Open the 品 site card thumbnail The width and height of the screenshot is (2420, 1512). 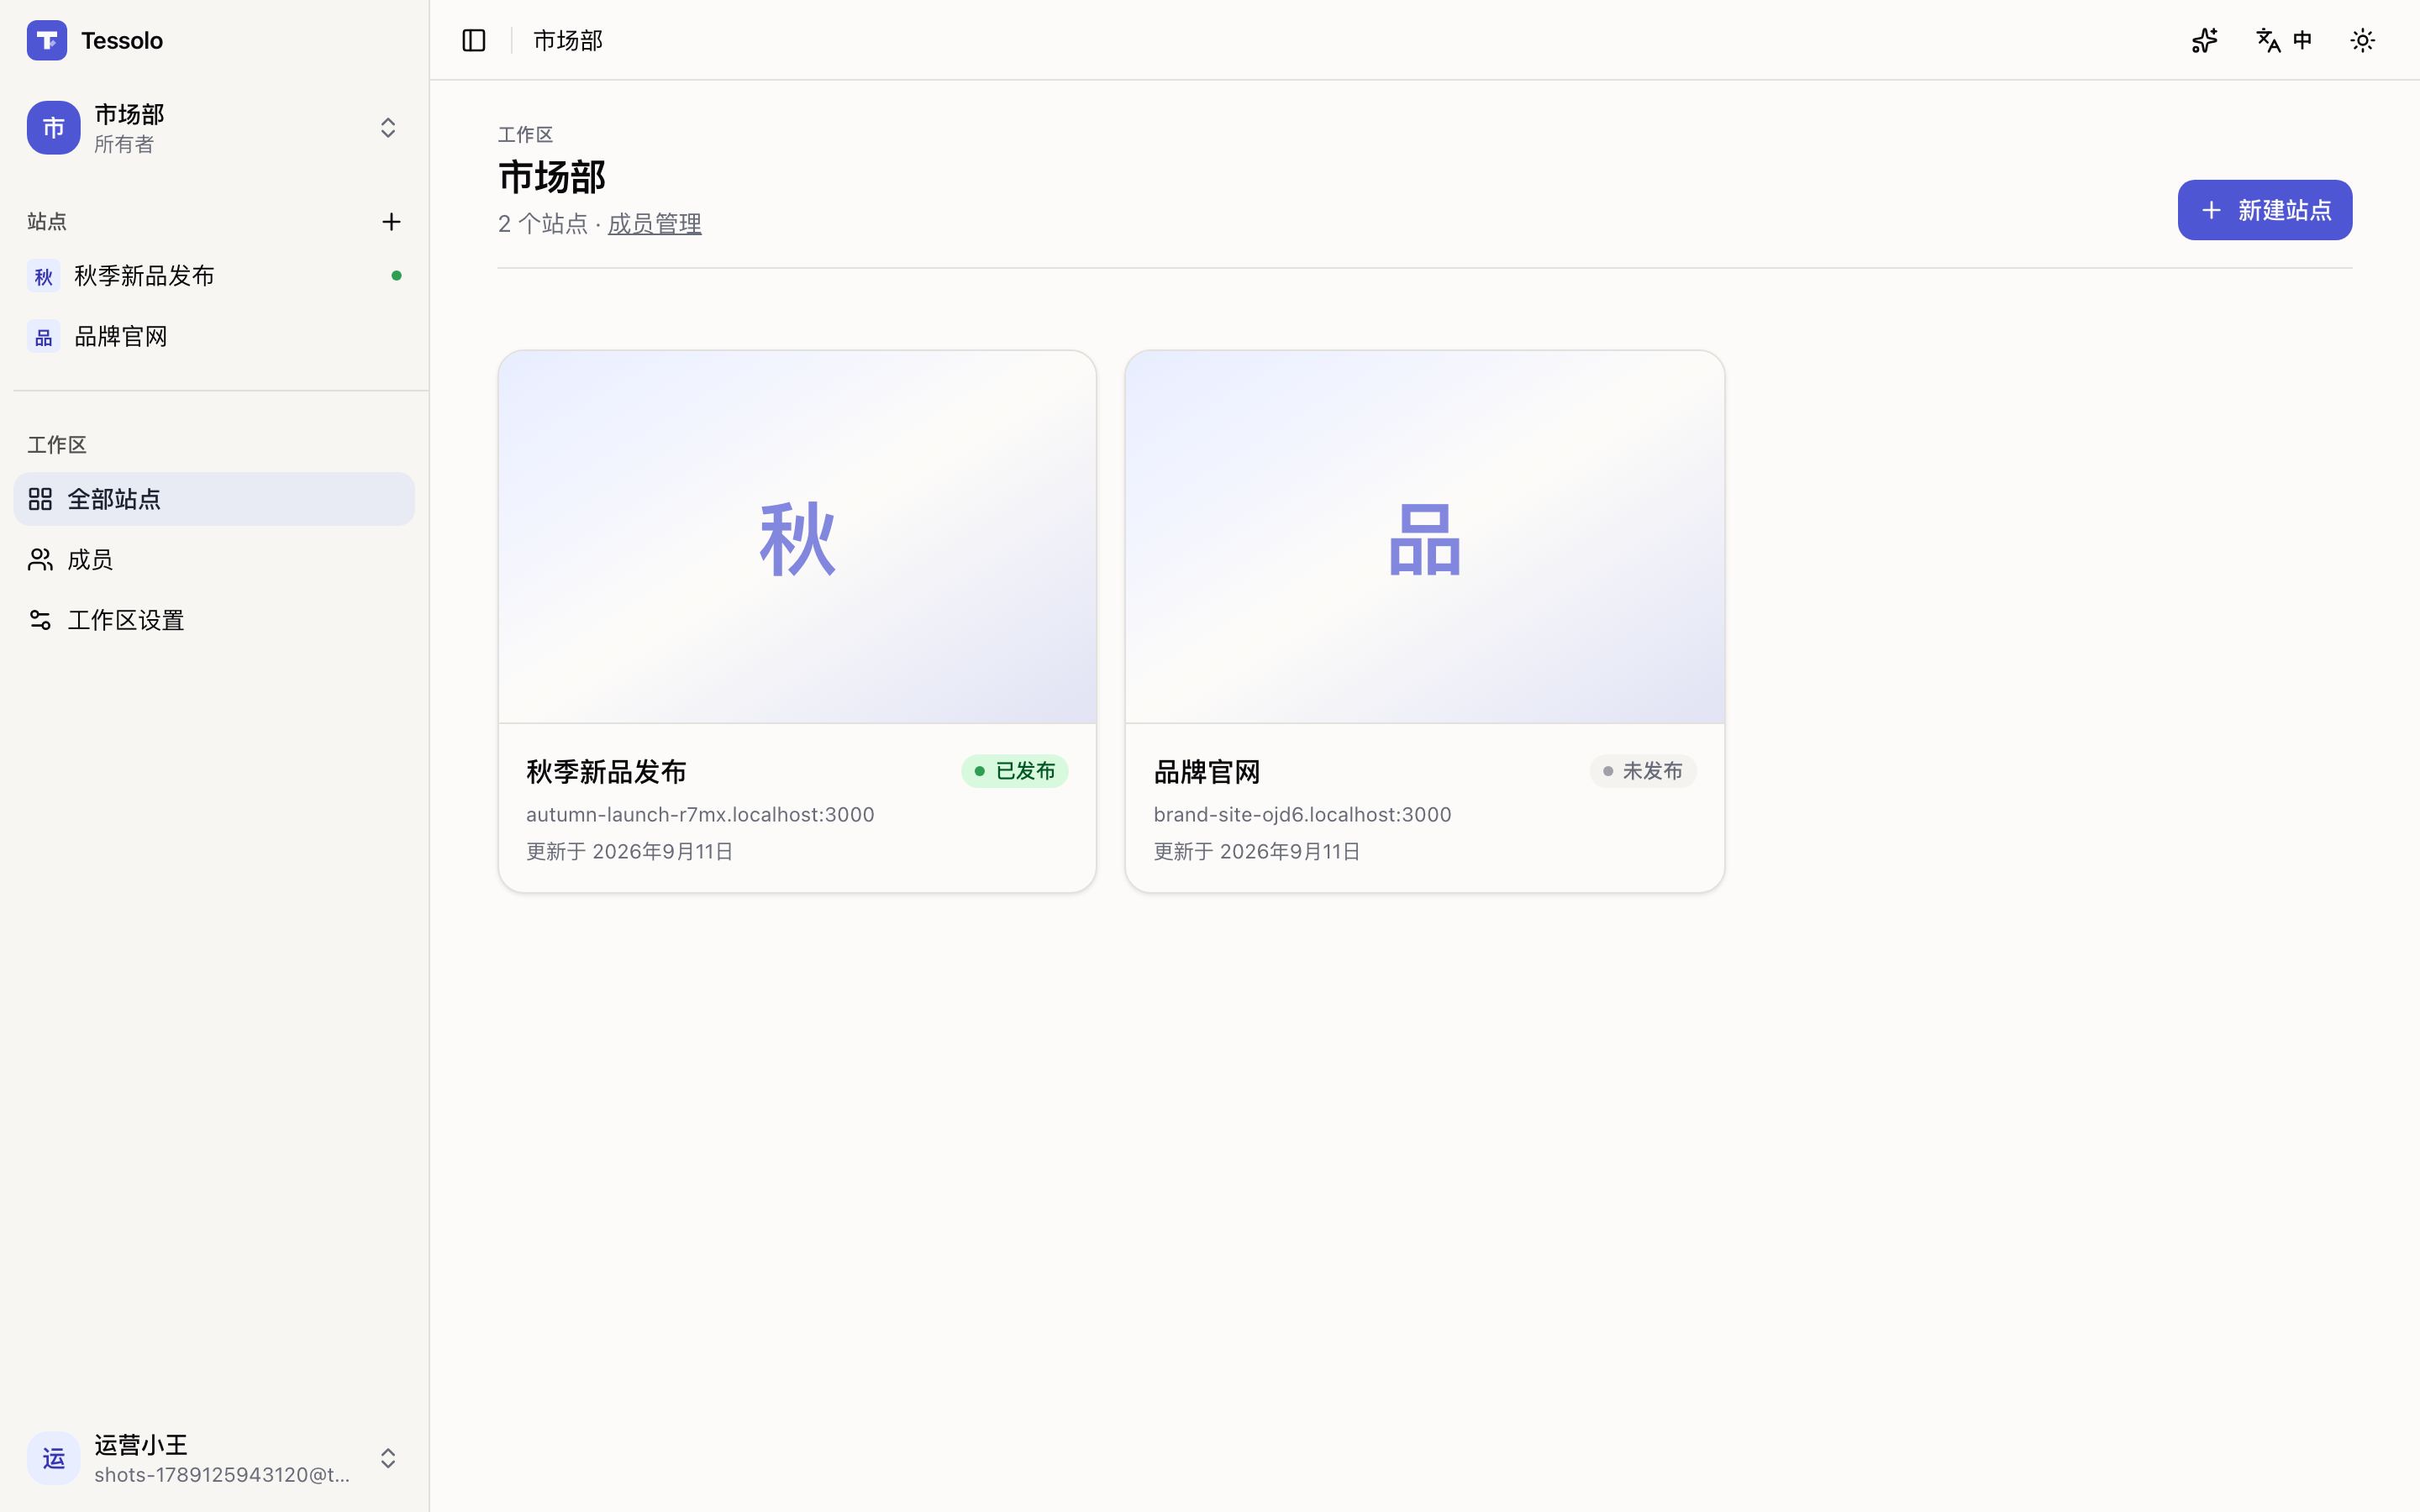[x=1424, y=537]
